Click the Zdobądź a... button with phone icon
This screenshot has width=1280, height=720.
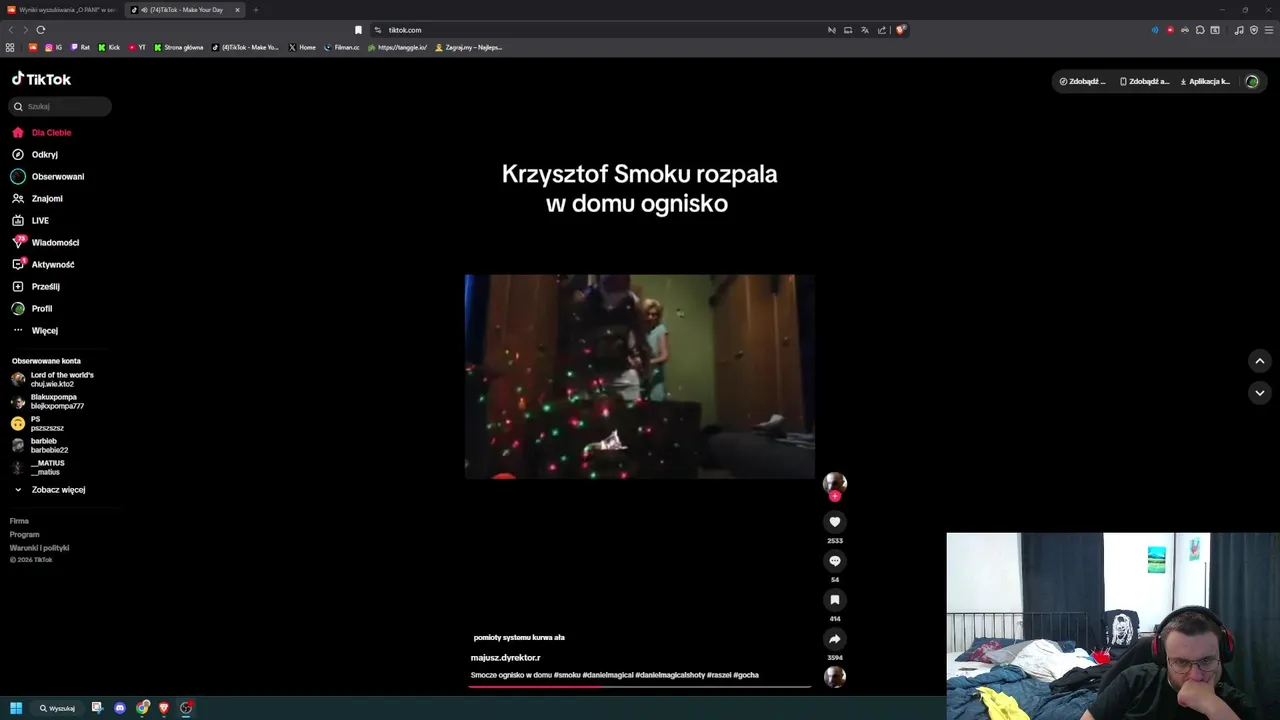(1144, 81)
